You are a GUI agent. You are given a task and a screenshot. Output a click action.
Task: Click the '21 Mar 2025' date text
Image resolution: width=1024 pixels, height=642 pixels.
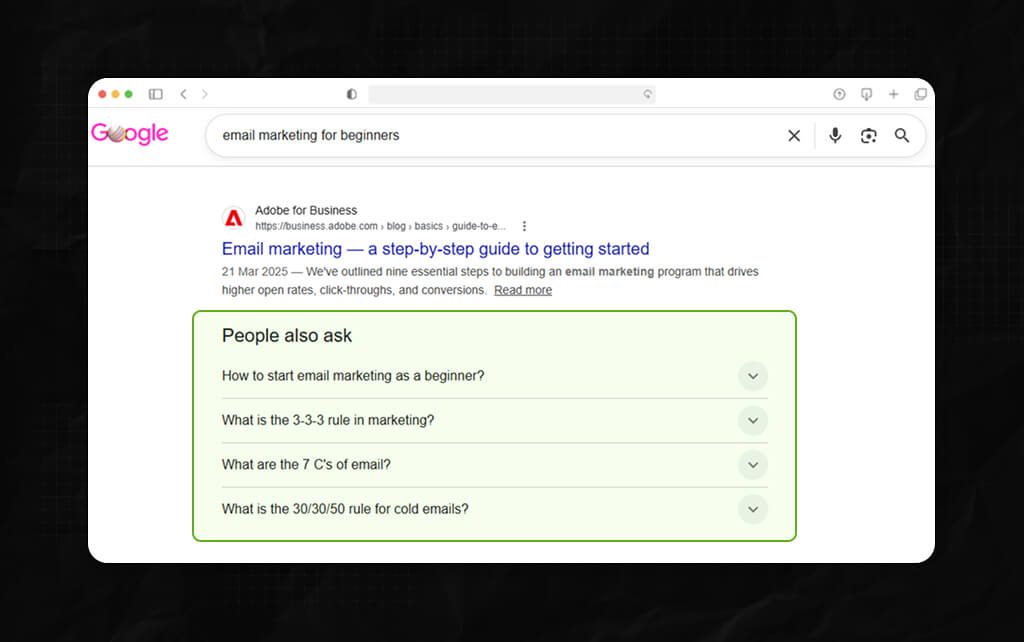(x=255, y=272)
